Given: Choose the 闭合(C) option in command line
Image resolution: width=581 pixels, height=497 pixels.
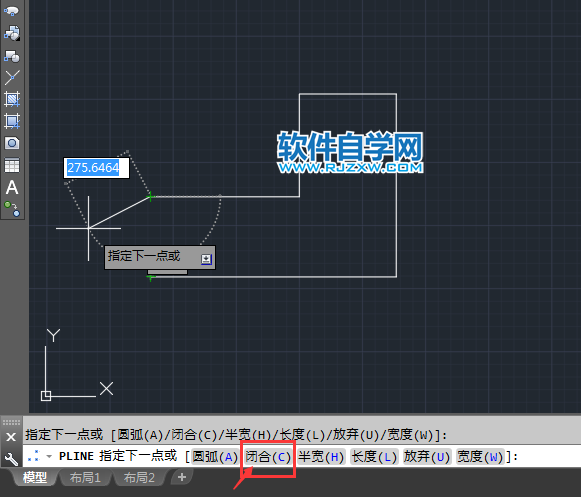Looking at the screenshot, I should (268, 457).
